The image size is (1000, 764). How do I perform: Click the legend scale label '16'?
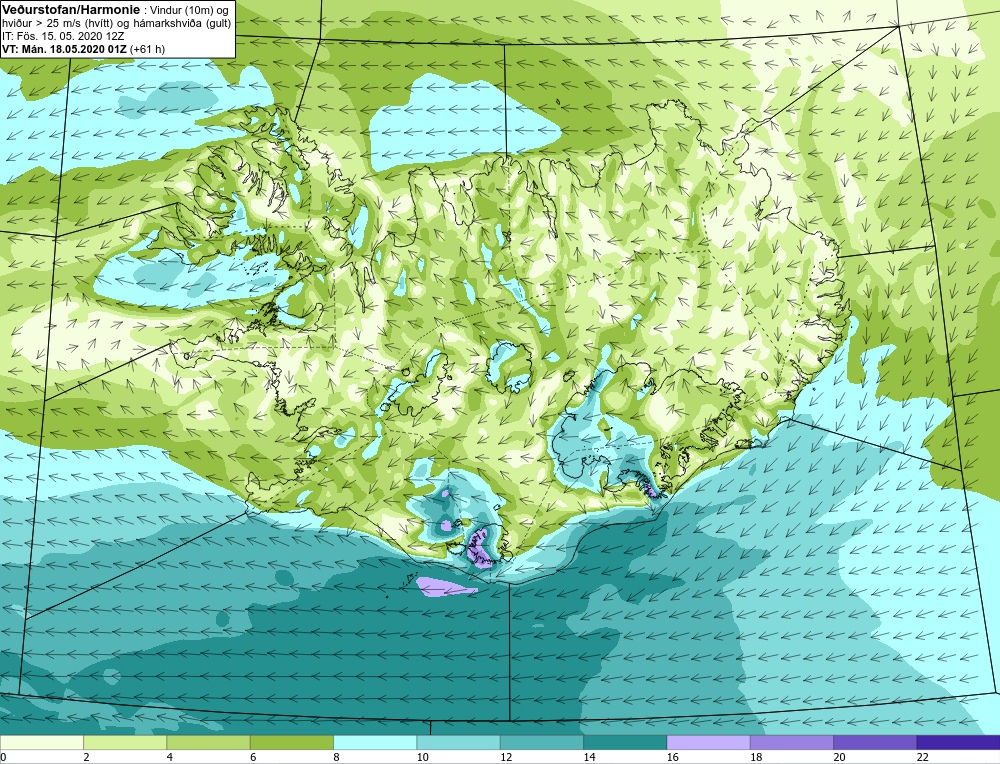(x=672, y=757)
